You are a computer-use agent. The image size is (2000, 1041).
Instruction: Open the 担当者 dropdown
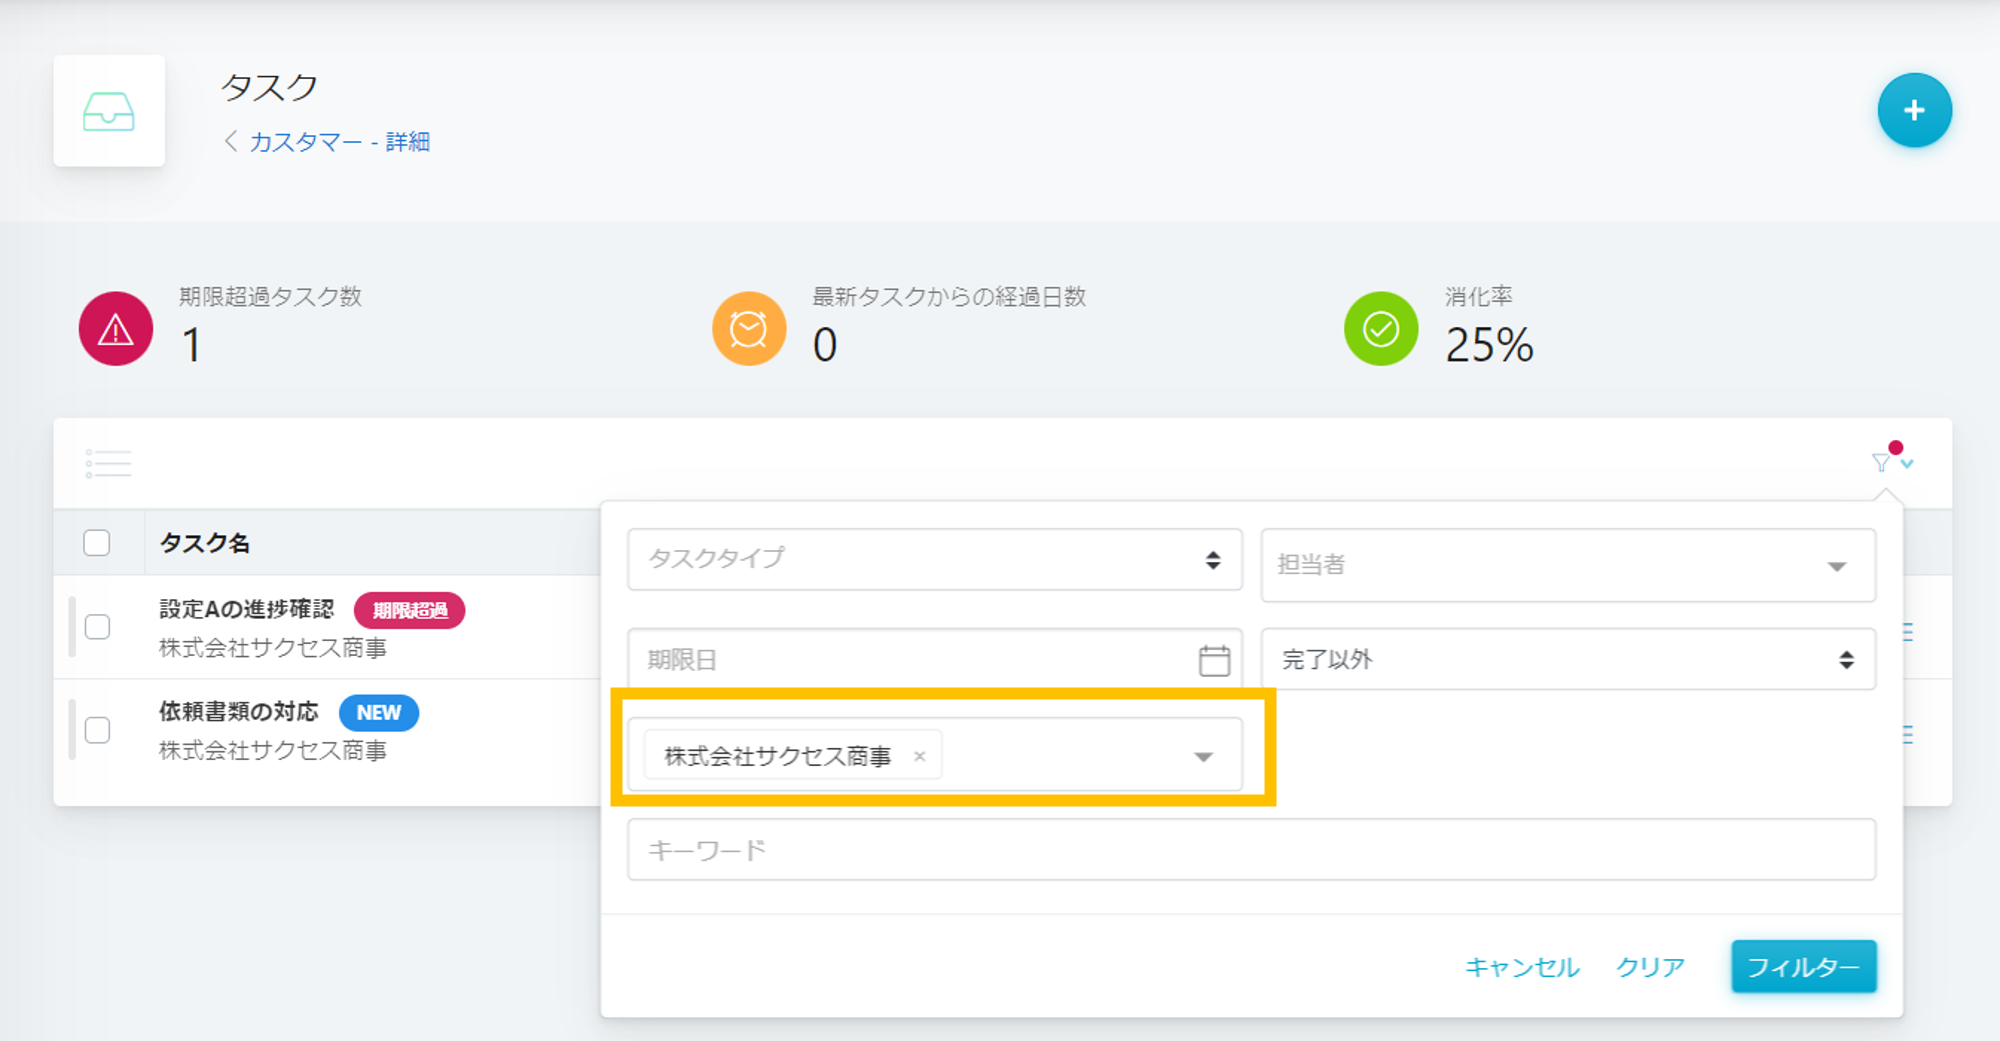[x=1568, y=565]
